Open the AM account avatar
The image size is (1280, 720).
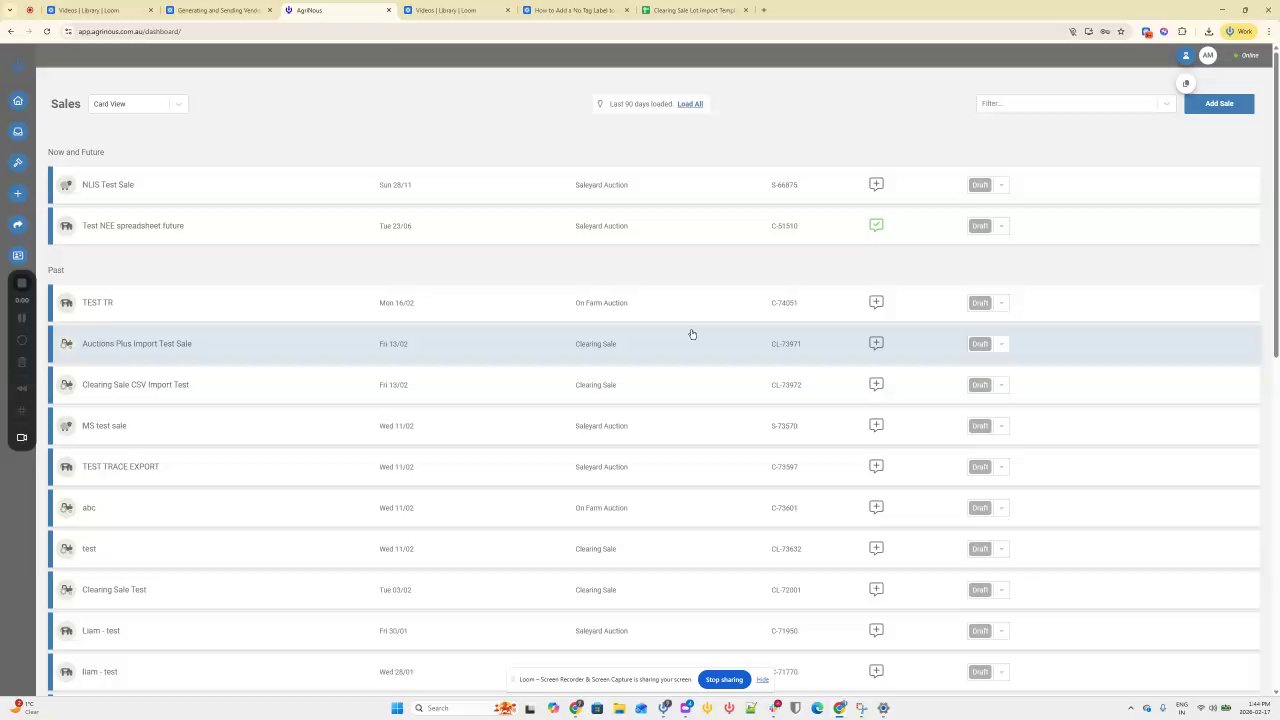click(1208, 56)
